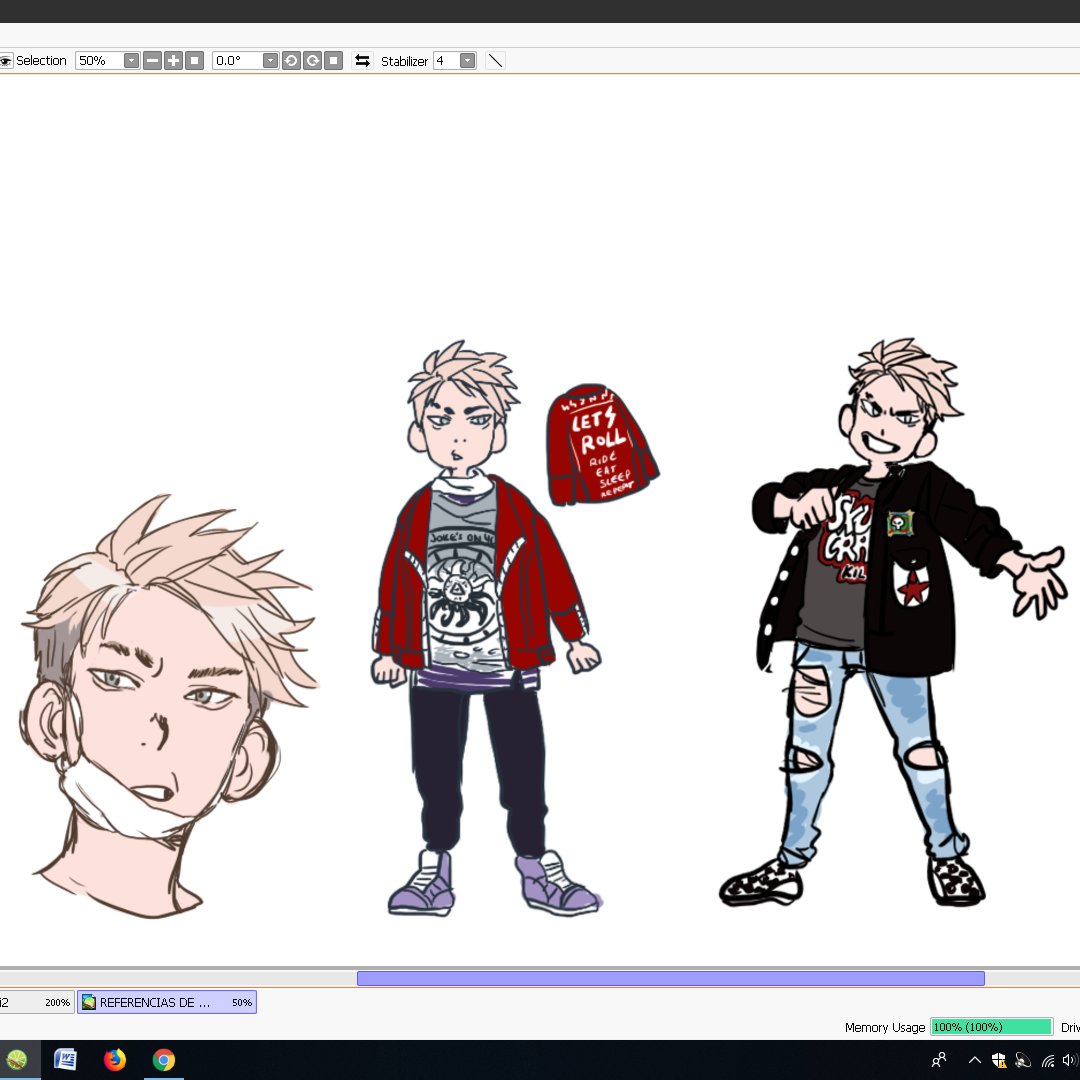The width and height of the screenshot is (1080, 1080).
Task: Open the People icon in system tray
Action: click(938, 1060)
